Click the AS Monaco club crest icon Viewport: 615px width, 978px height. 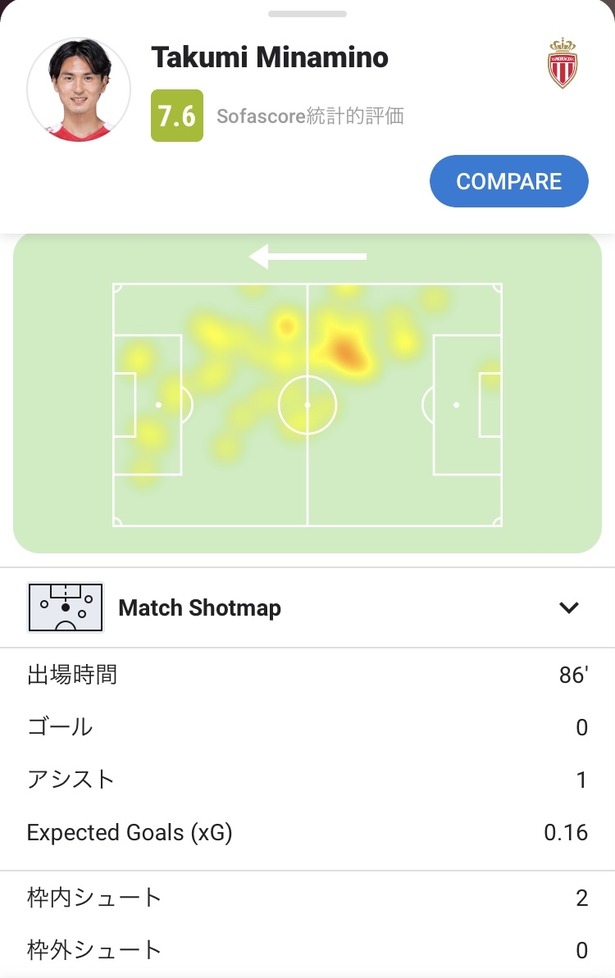pos(562,63)
